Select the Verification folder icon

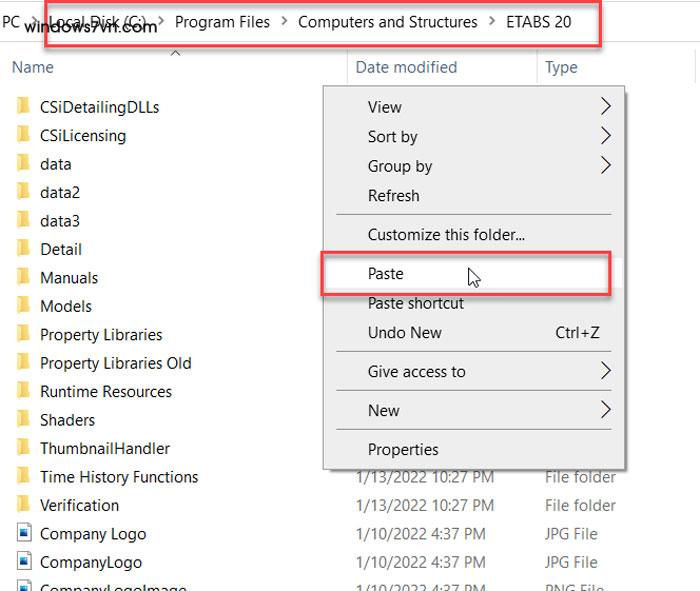tap(24, 505)
